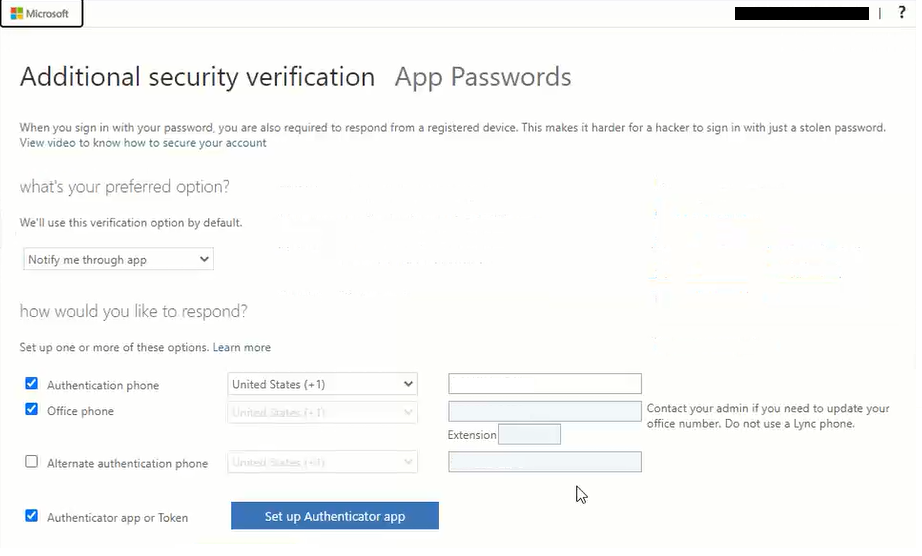Follow the Learn more link
The image size is (922, 556).
241,347
